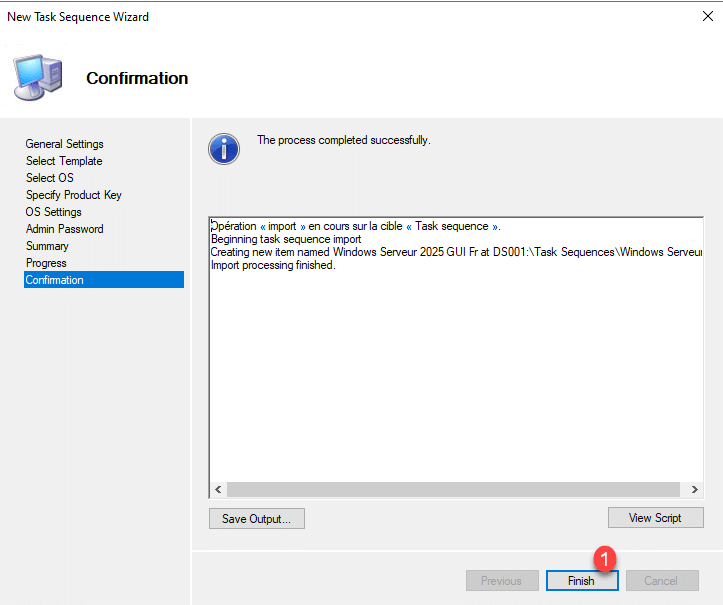Screen dimensions: 723x605
Task: Jump to Admin Password step
Action: tap(64, 229)
